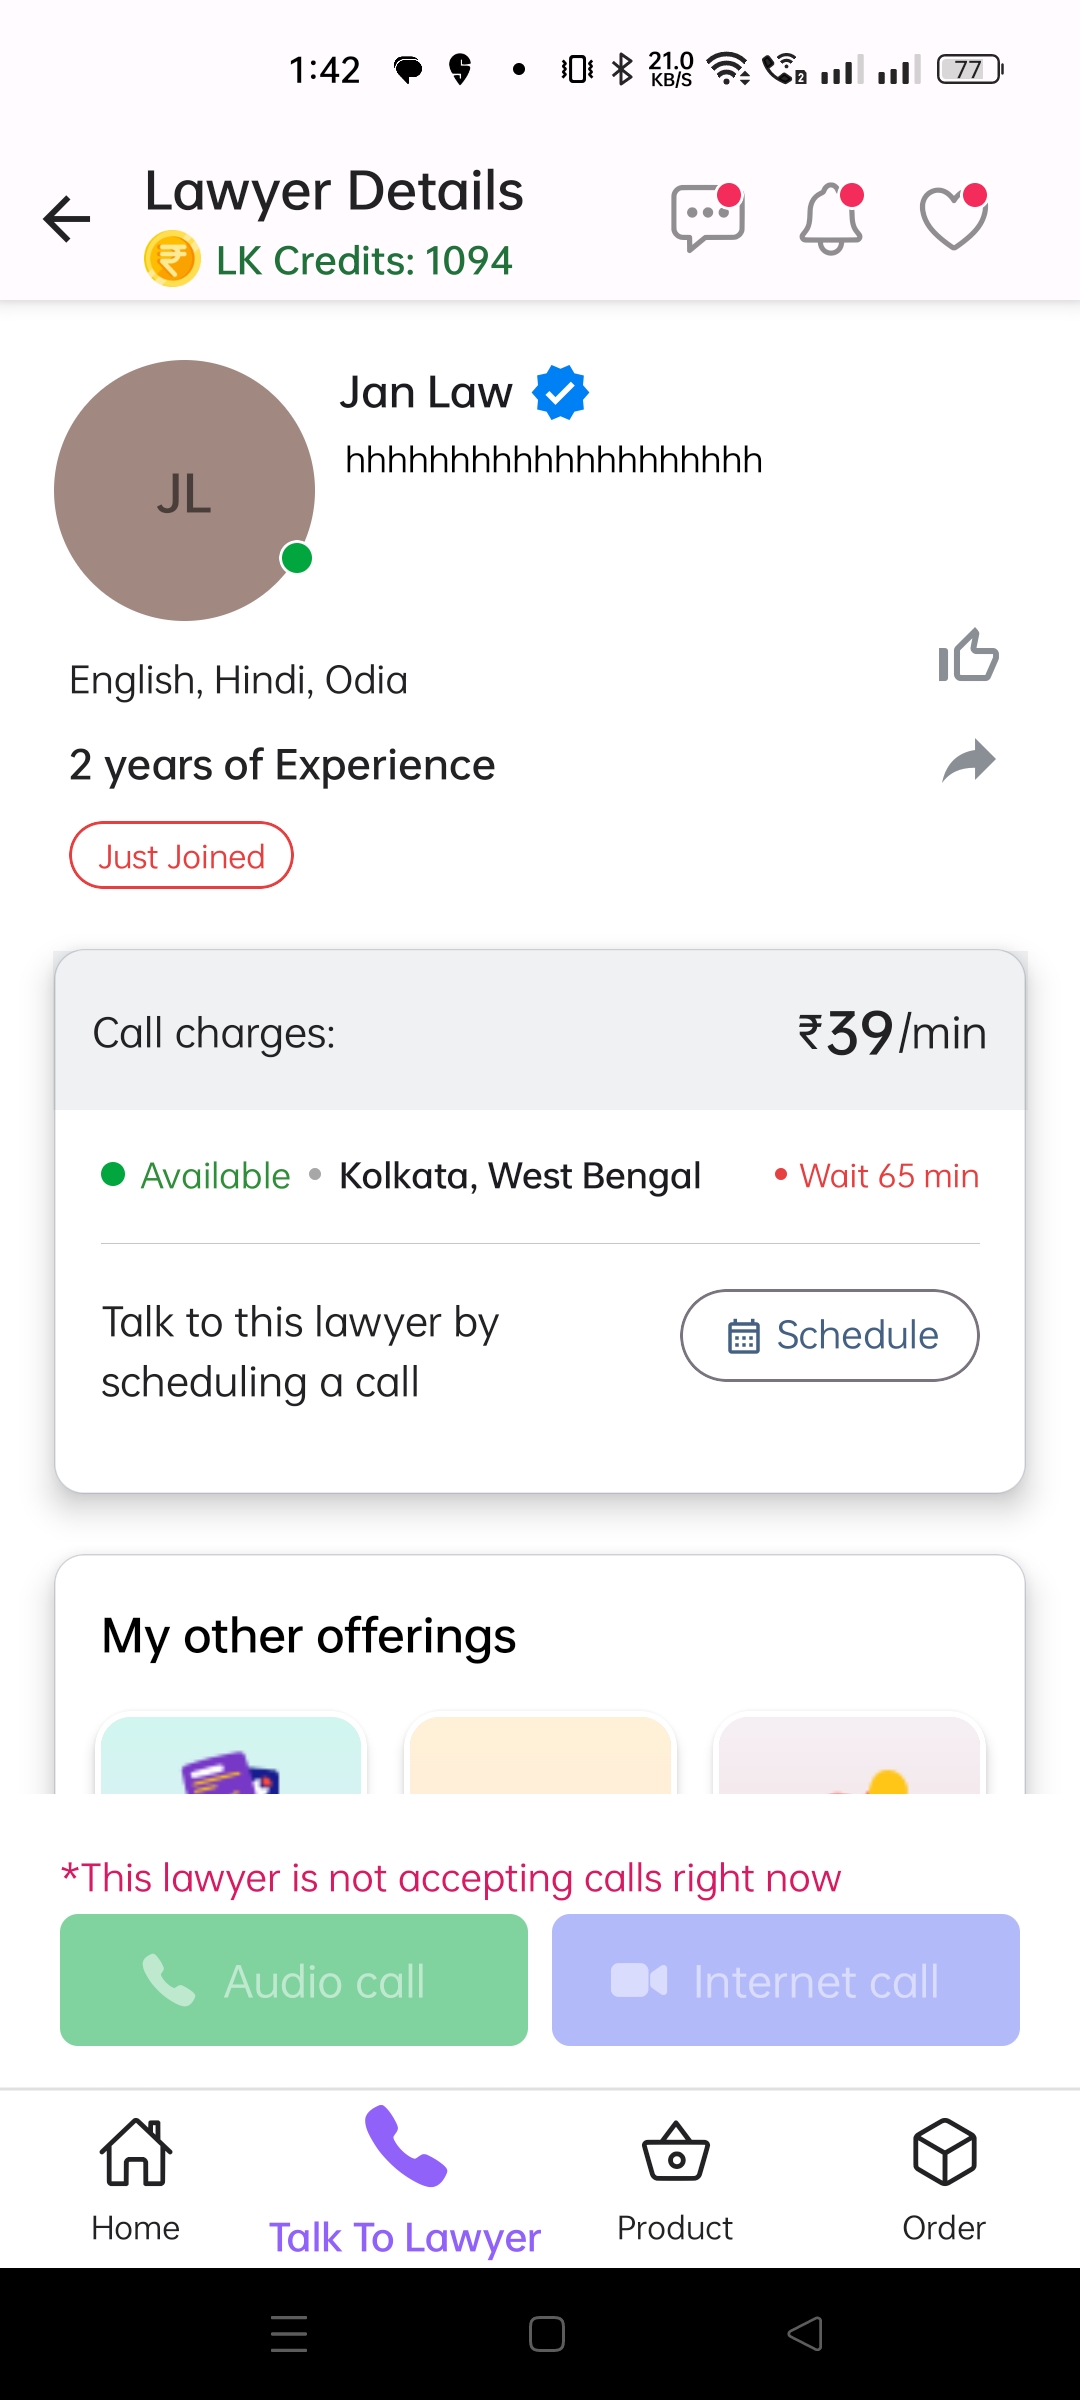Tap the thumbs-up like icon

pyautogui.click(x=968, y=657)
